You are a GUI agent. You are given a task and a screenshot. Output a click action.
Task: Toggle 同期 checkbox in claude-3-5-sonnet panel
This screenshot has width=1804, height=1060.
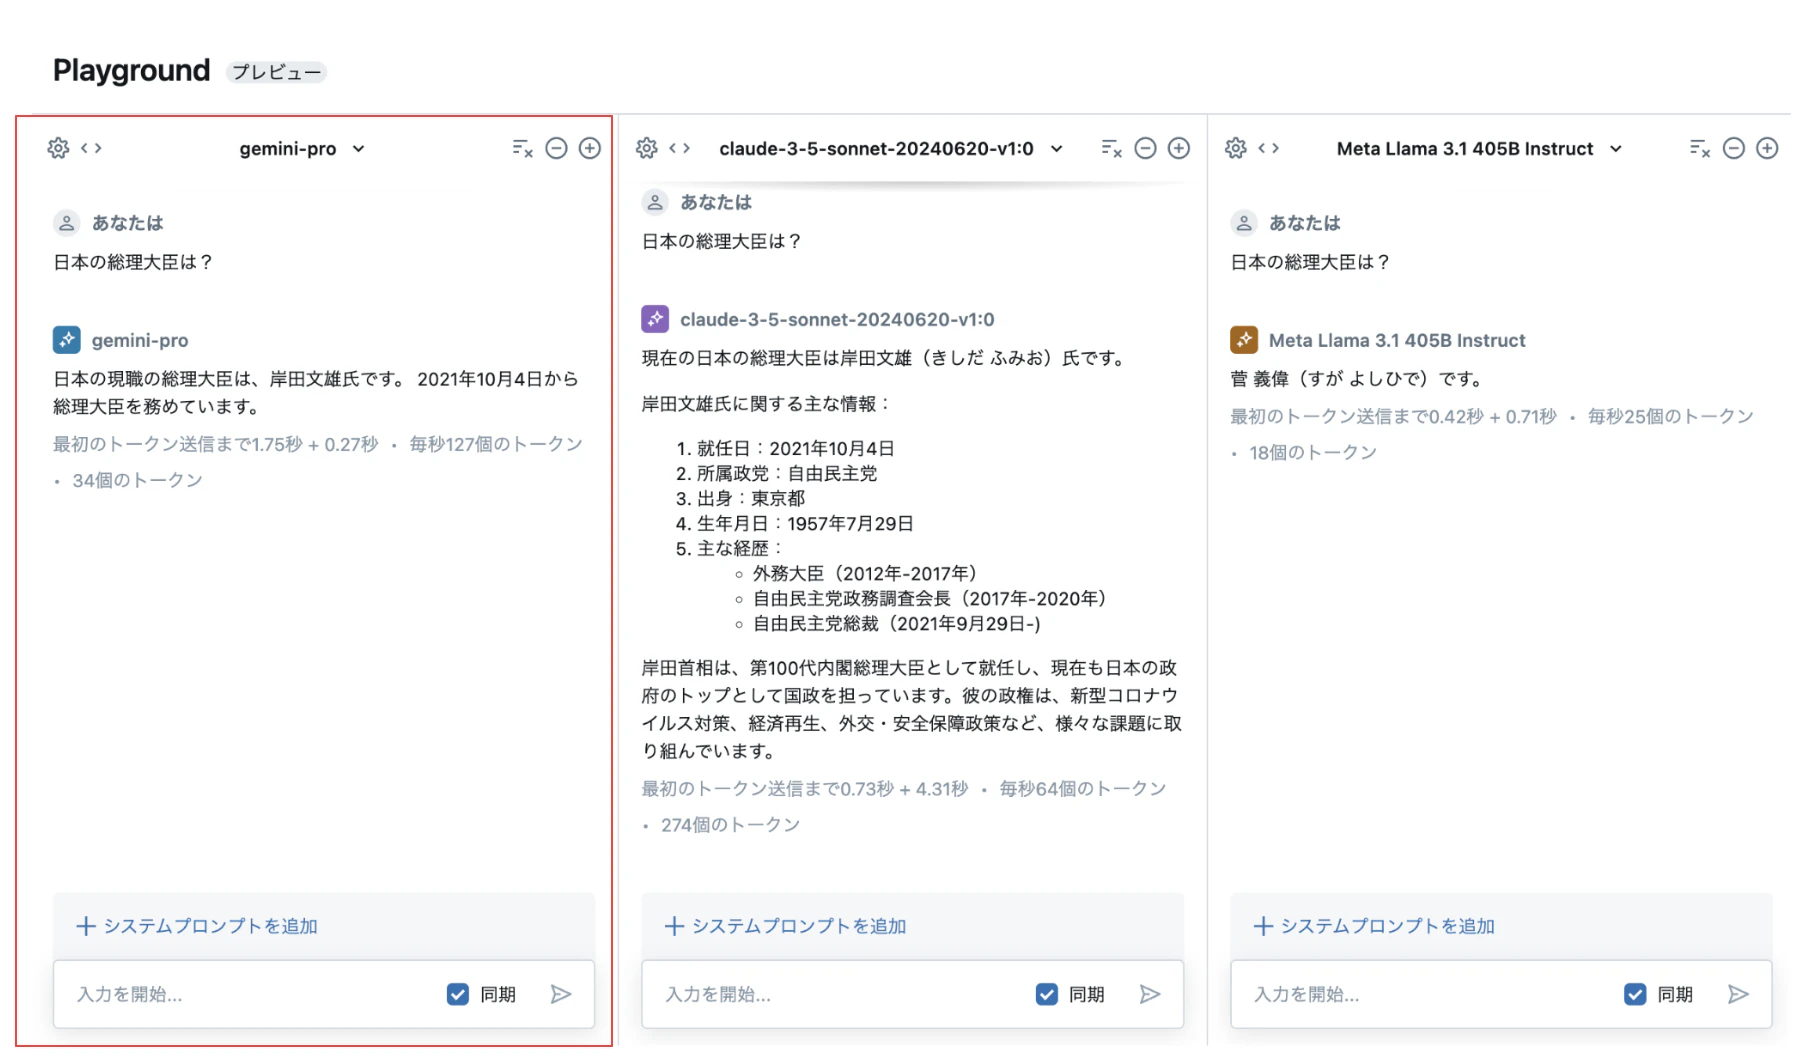click(1047, 994)
